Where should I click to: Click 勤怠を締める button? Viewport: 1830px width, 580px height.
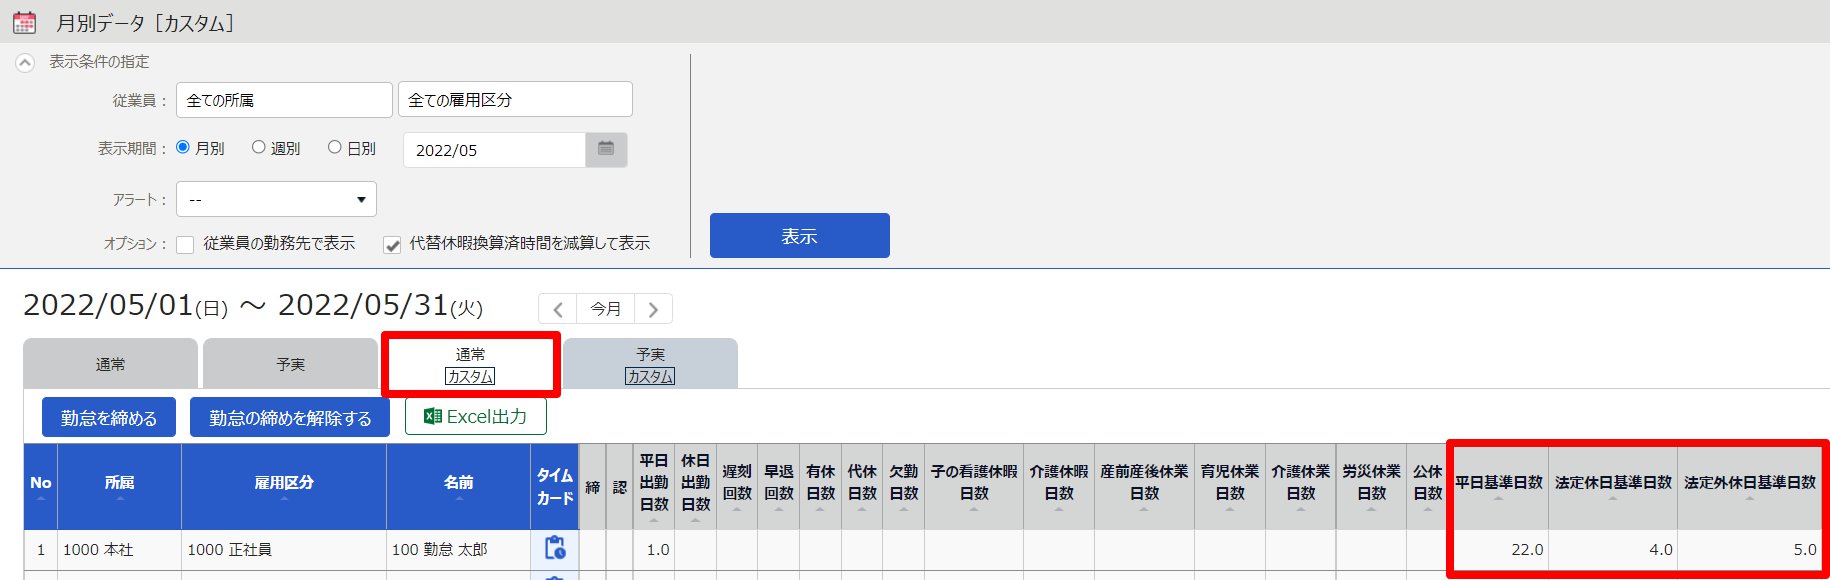pyautogui.click(x=109, y=417)
